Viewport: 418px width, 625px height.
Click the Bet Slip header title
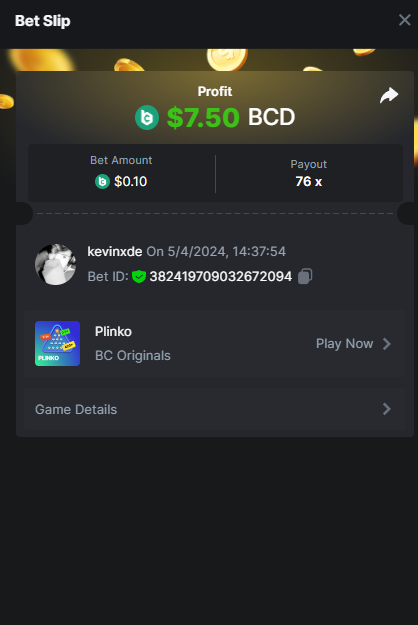[43, 21]
